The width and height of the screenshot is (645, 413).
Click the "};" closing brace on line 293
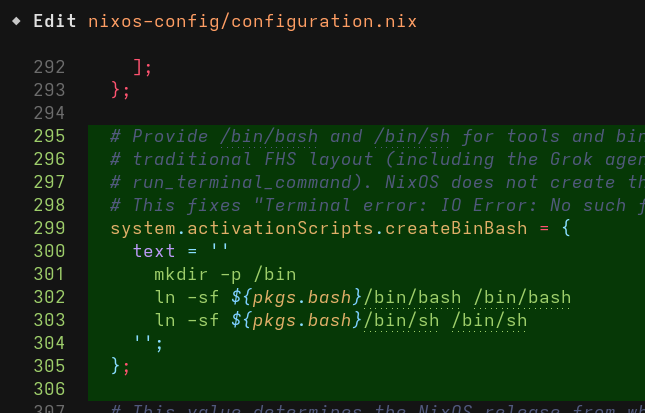[x=121, y=90]
